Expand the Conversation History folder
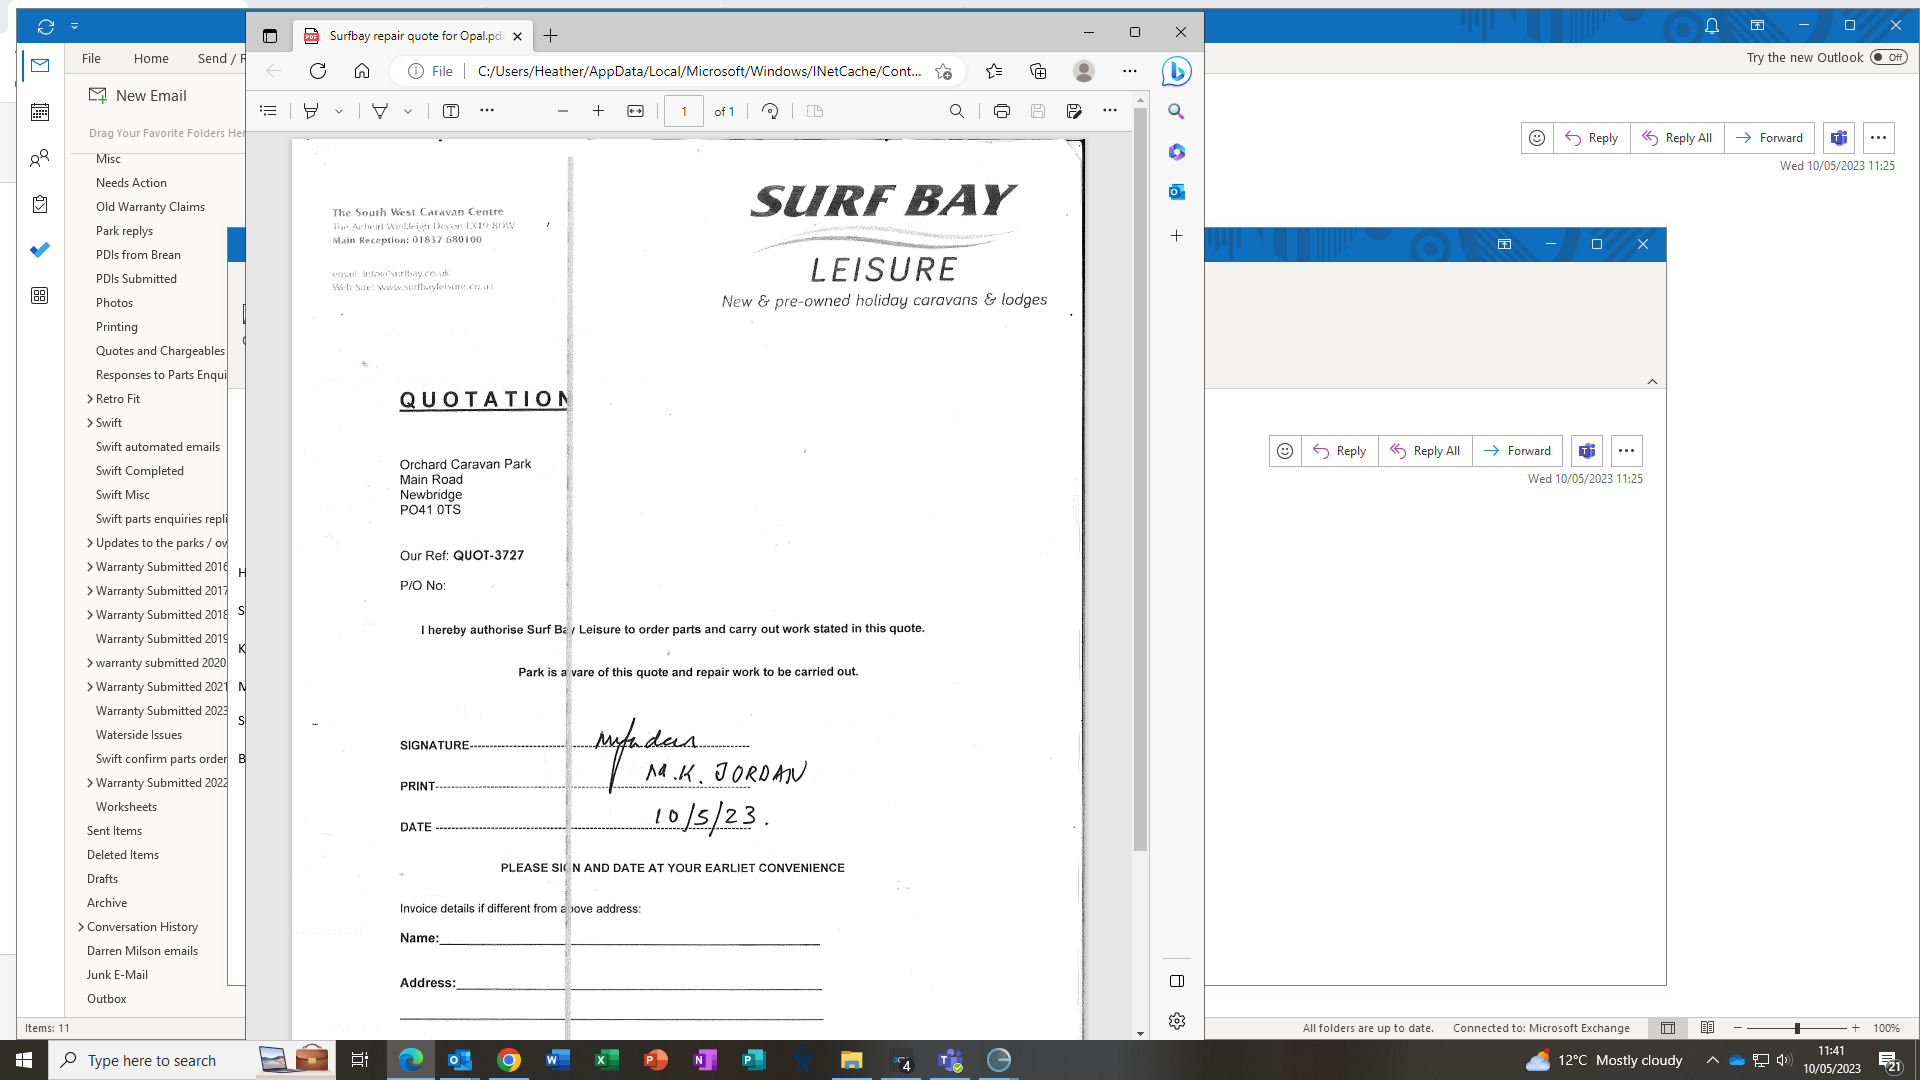 point(81,927)
